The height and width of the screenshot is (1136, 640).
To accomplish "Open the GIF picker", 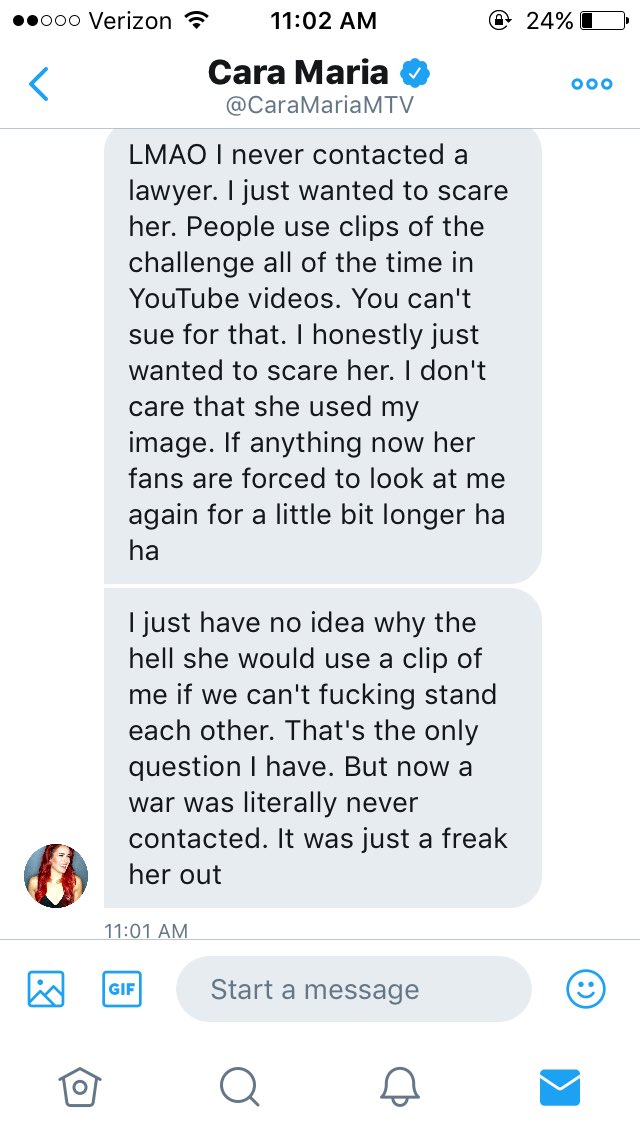I will click(x=122, y=989).
